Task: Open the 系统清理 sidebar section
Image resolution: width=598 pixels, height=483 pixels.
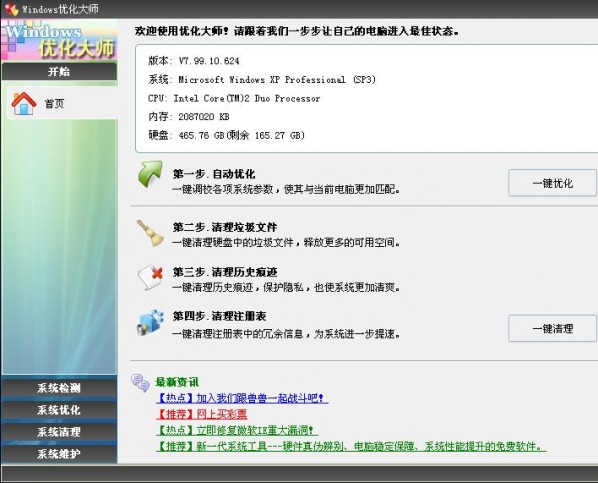Action: pos(59,432)
